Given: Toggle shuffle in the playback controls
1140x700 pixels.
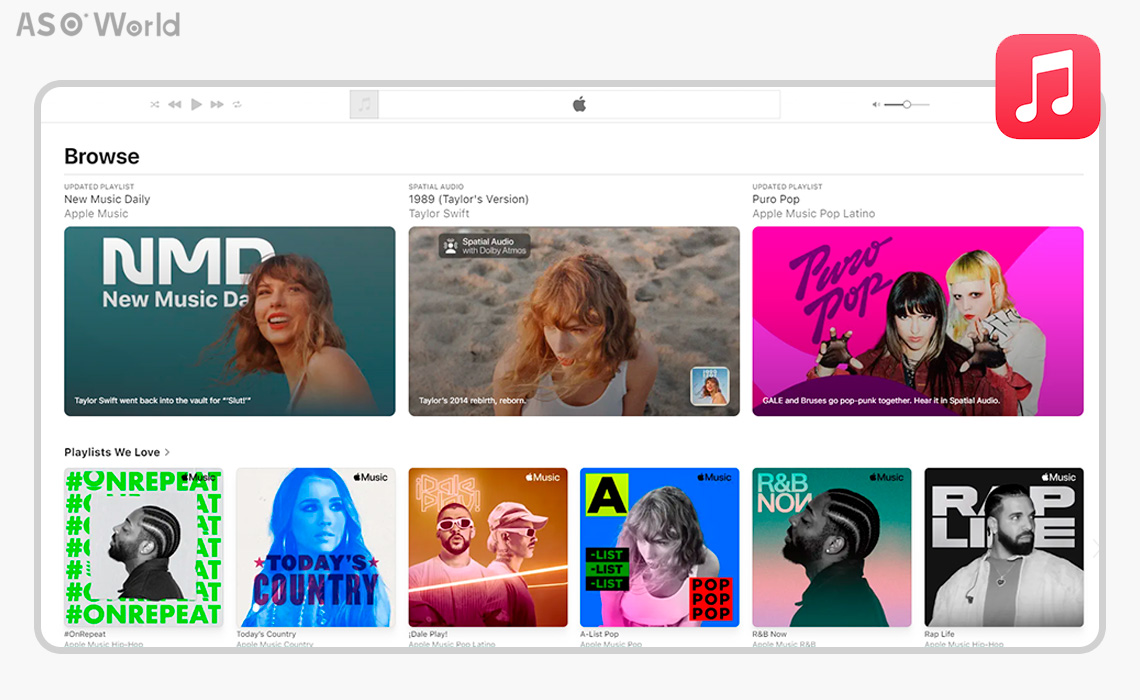Looking at the screenshot, I should pos(155,105).
